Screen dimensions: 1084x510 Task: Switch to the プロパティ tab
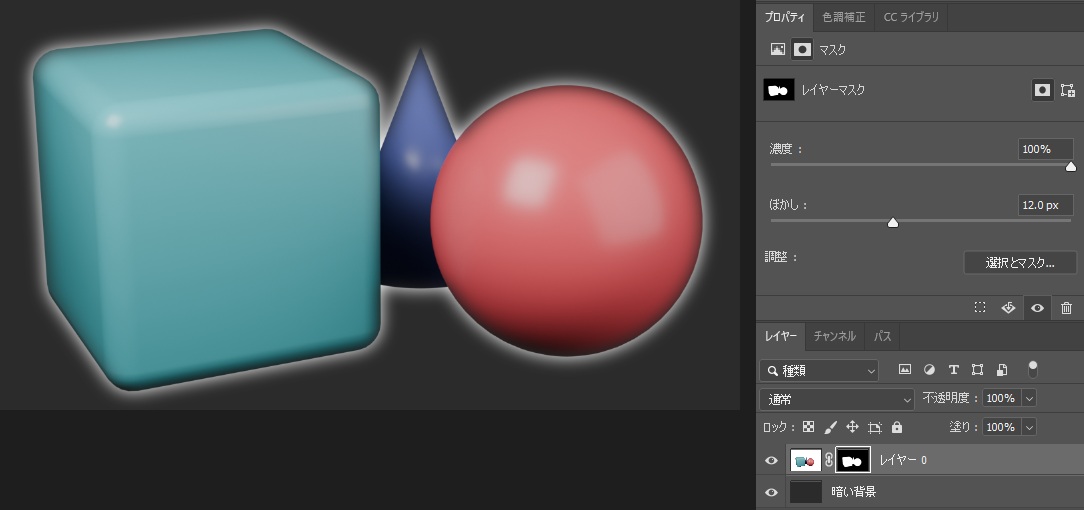click(x=784, y=17)
